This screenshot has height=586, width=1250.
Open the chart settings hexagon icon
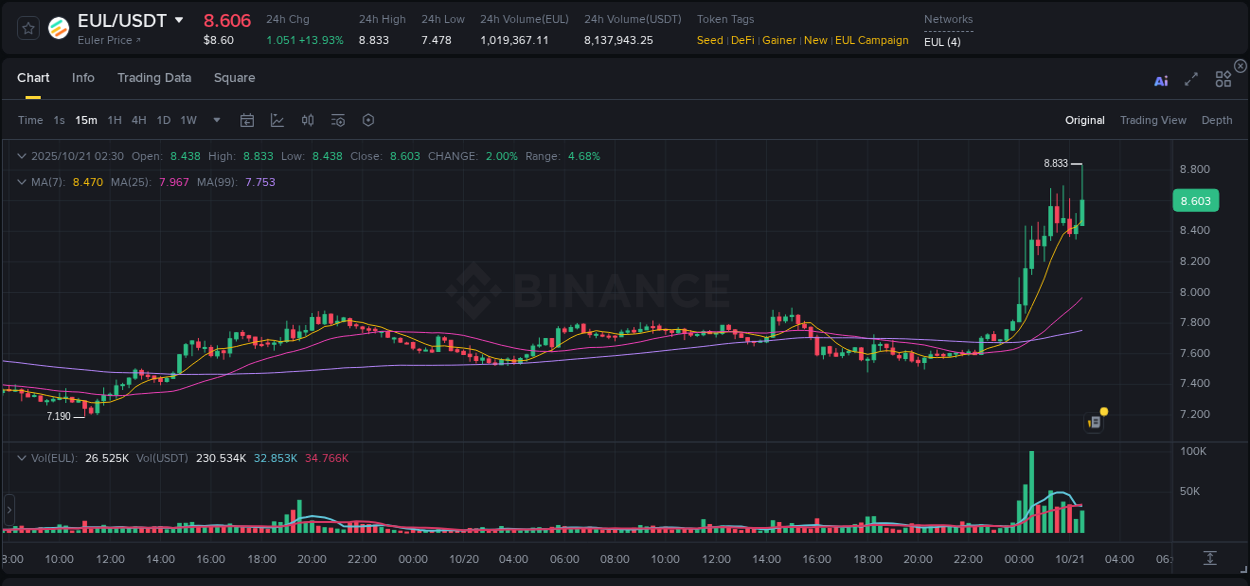(x=368, y=120)
